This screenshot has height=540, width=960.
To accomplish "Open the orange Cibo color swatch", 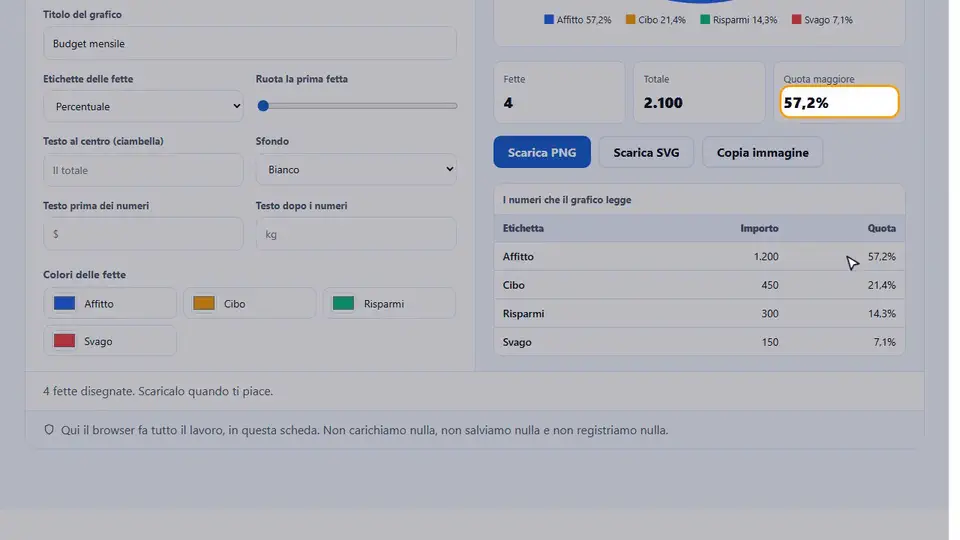I will click(x=204, y=304).
